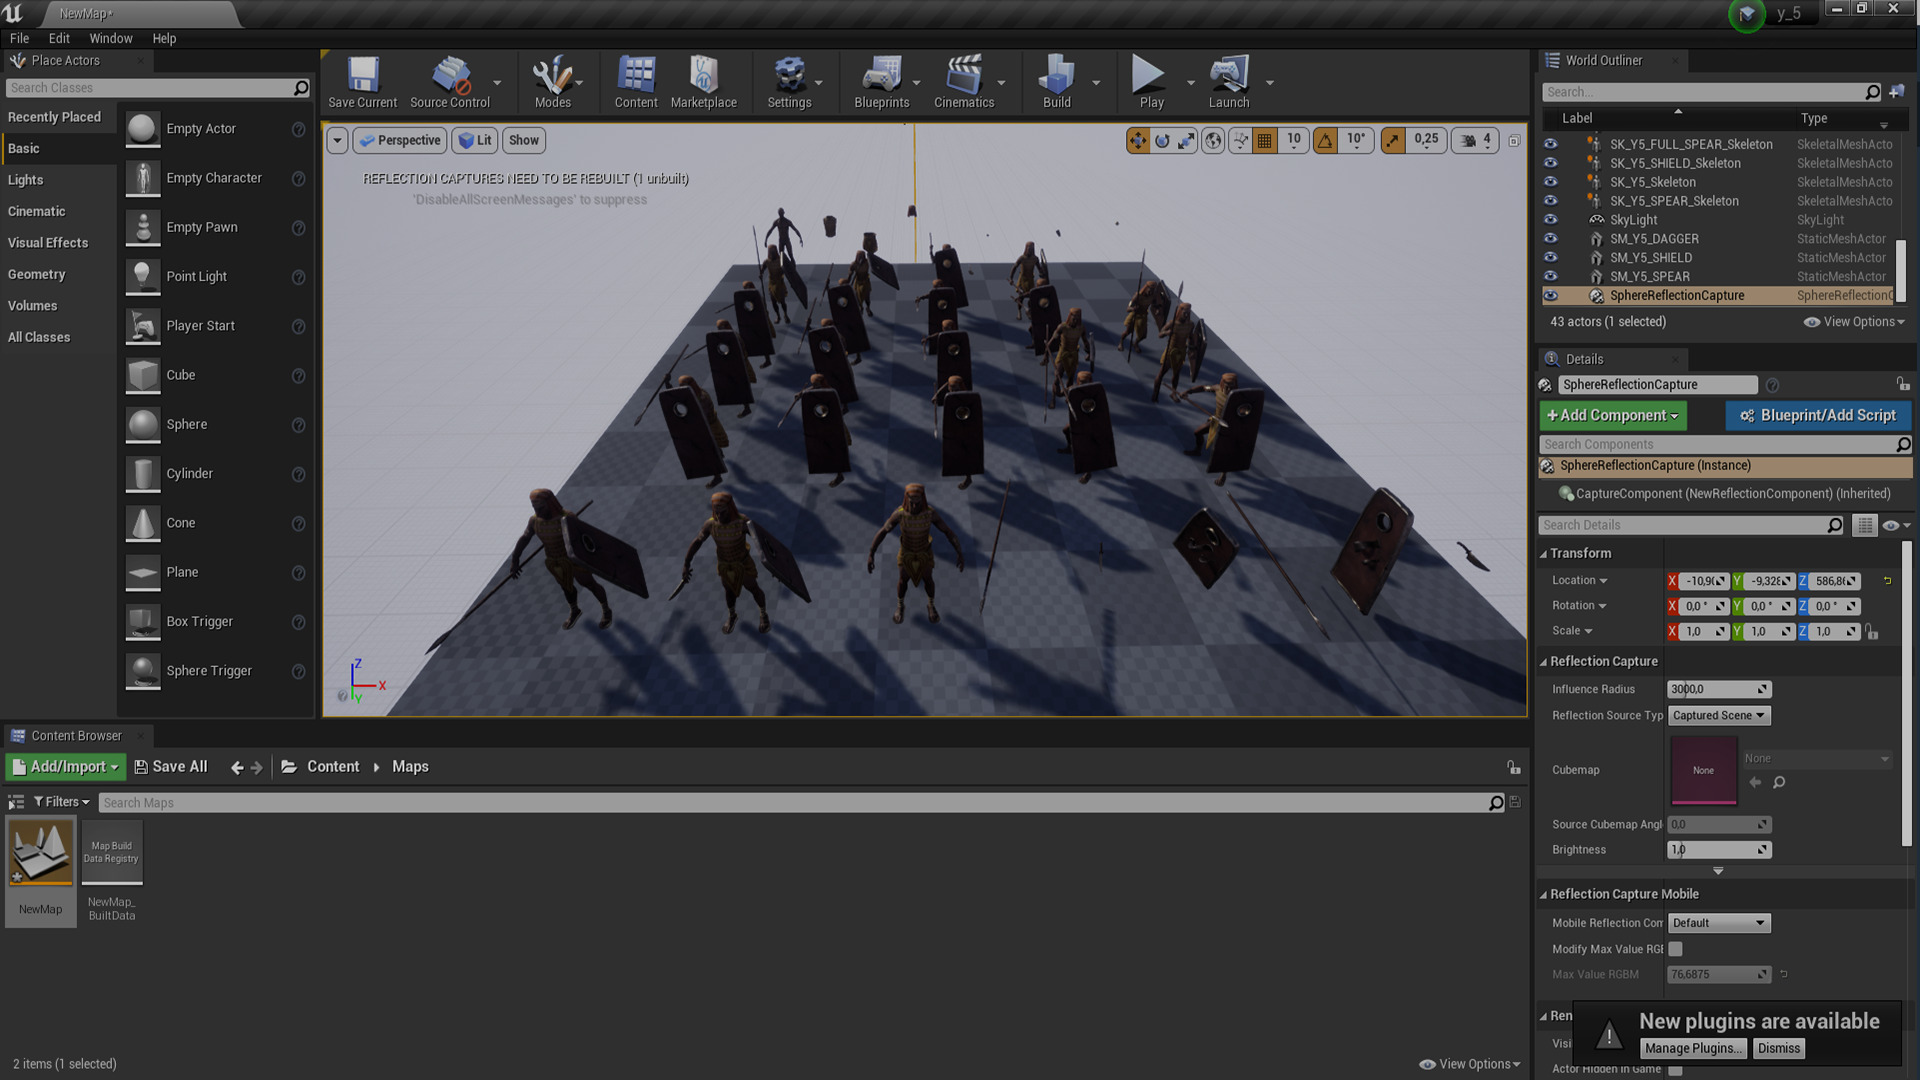This screenshot has width=1920, height=1080.
Task: Toggle grid snapping in viewport toolbar
Action: pos(1265,141)
